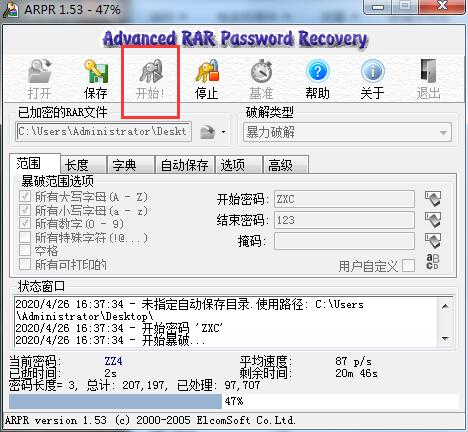
Task: Click average speed value 87 p/s
Action: coord(353,361)
